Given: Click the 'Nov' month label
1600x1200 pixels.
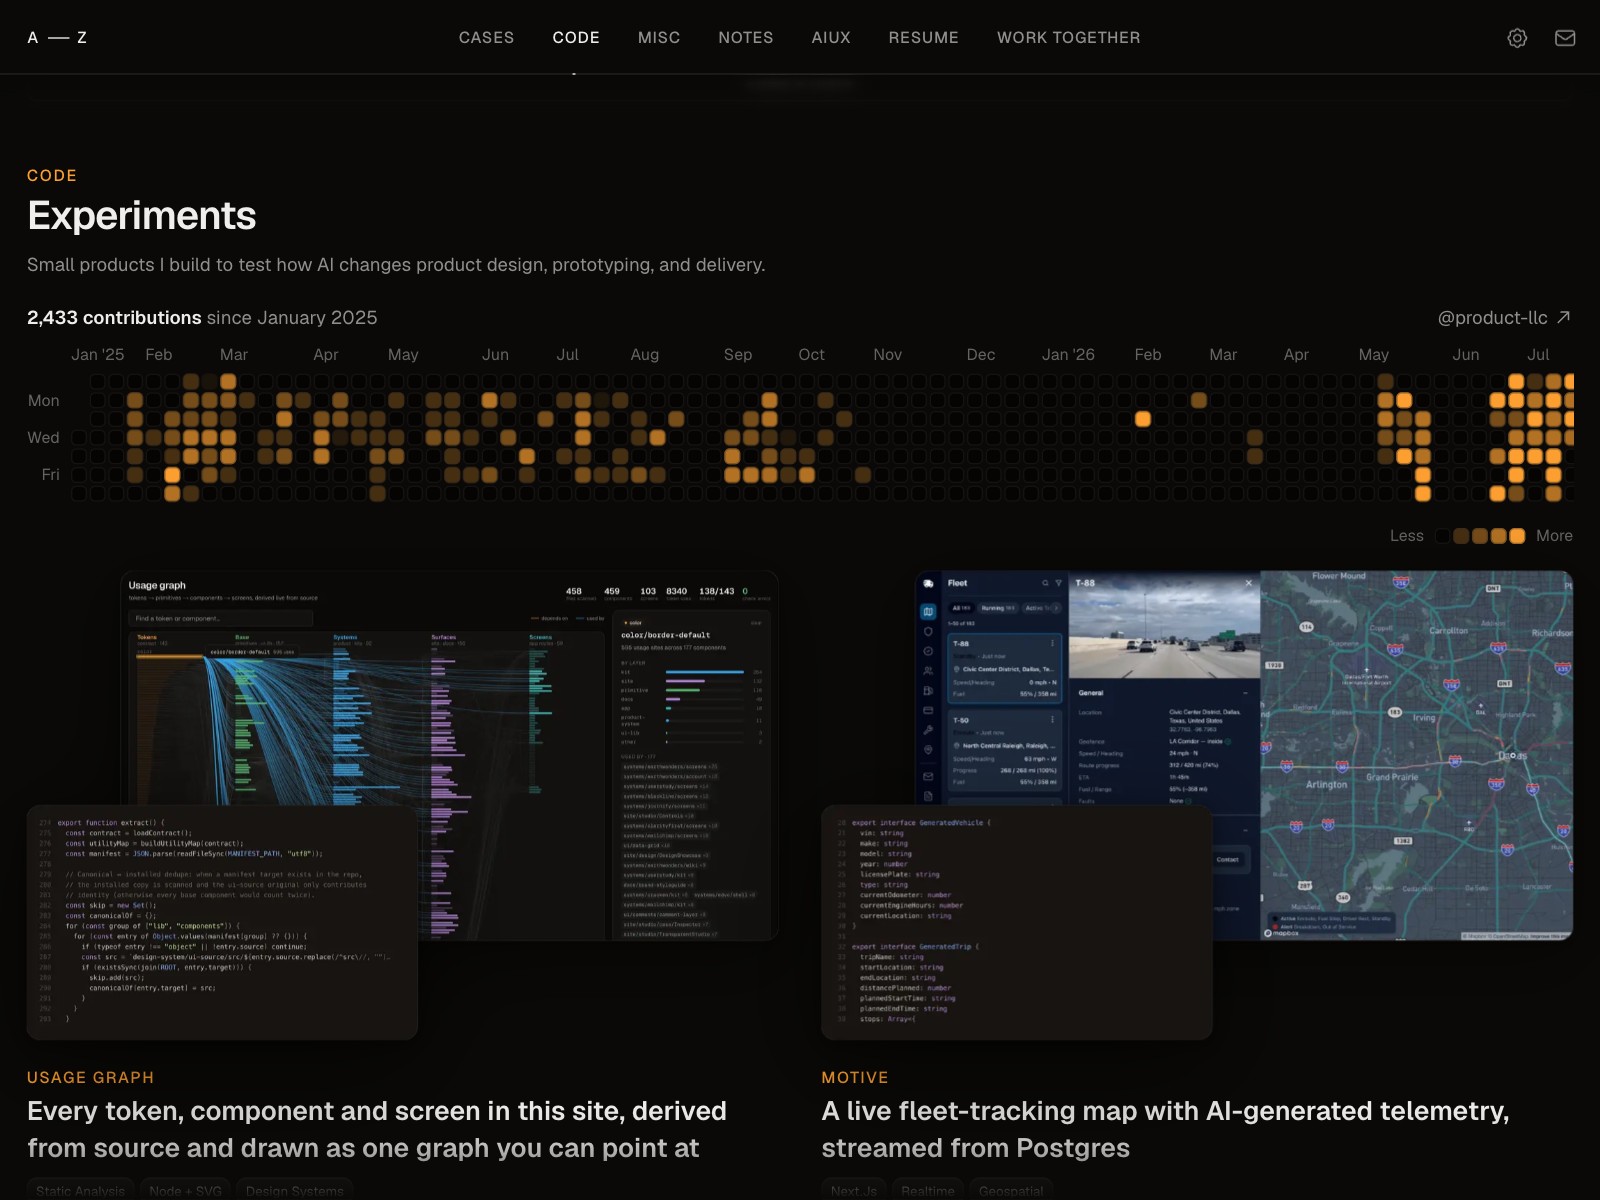Looking at the screenshot, I should (x=887, y=354).
